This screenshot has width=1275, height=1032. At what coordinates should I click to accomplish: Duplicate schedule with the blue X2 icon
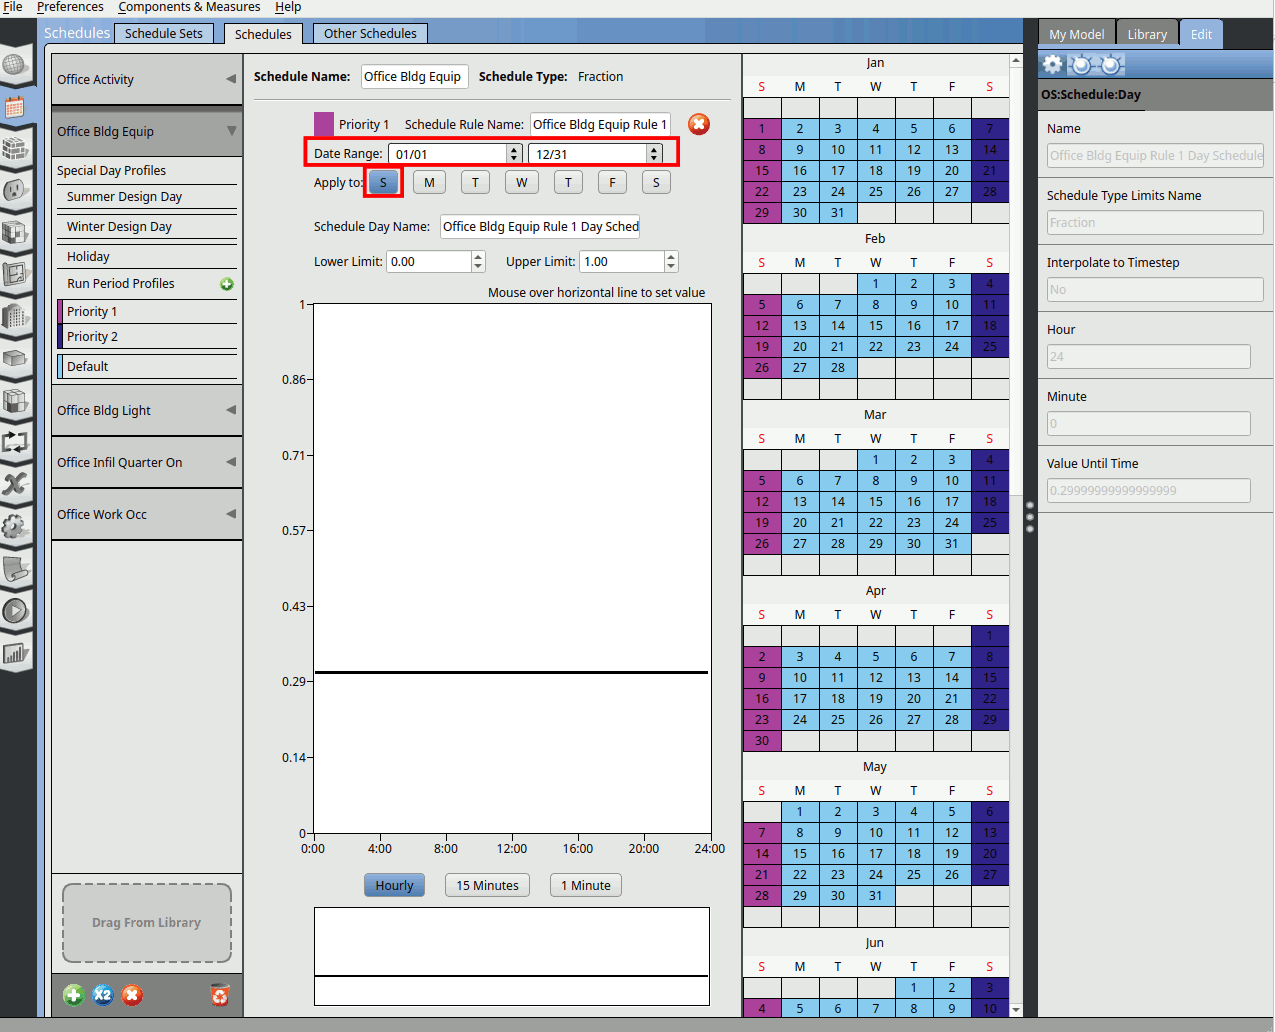click(103, 995)
